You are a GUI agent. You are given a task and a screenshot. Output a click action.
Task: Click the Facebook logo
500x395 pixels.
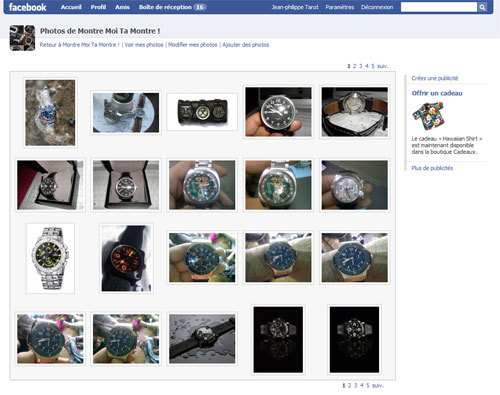tap(27, 7)
